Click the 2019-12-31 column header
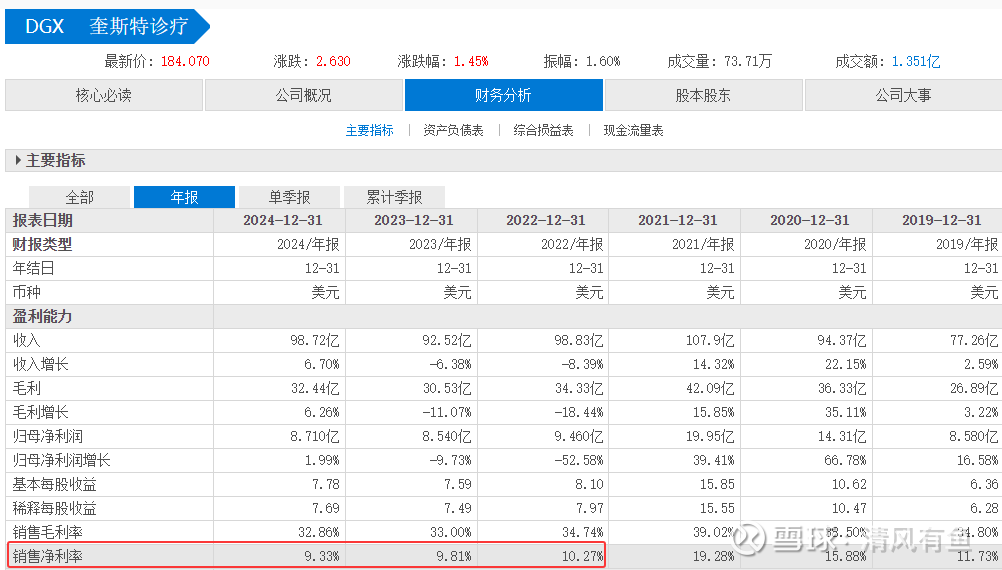 click(941, 220)
